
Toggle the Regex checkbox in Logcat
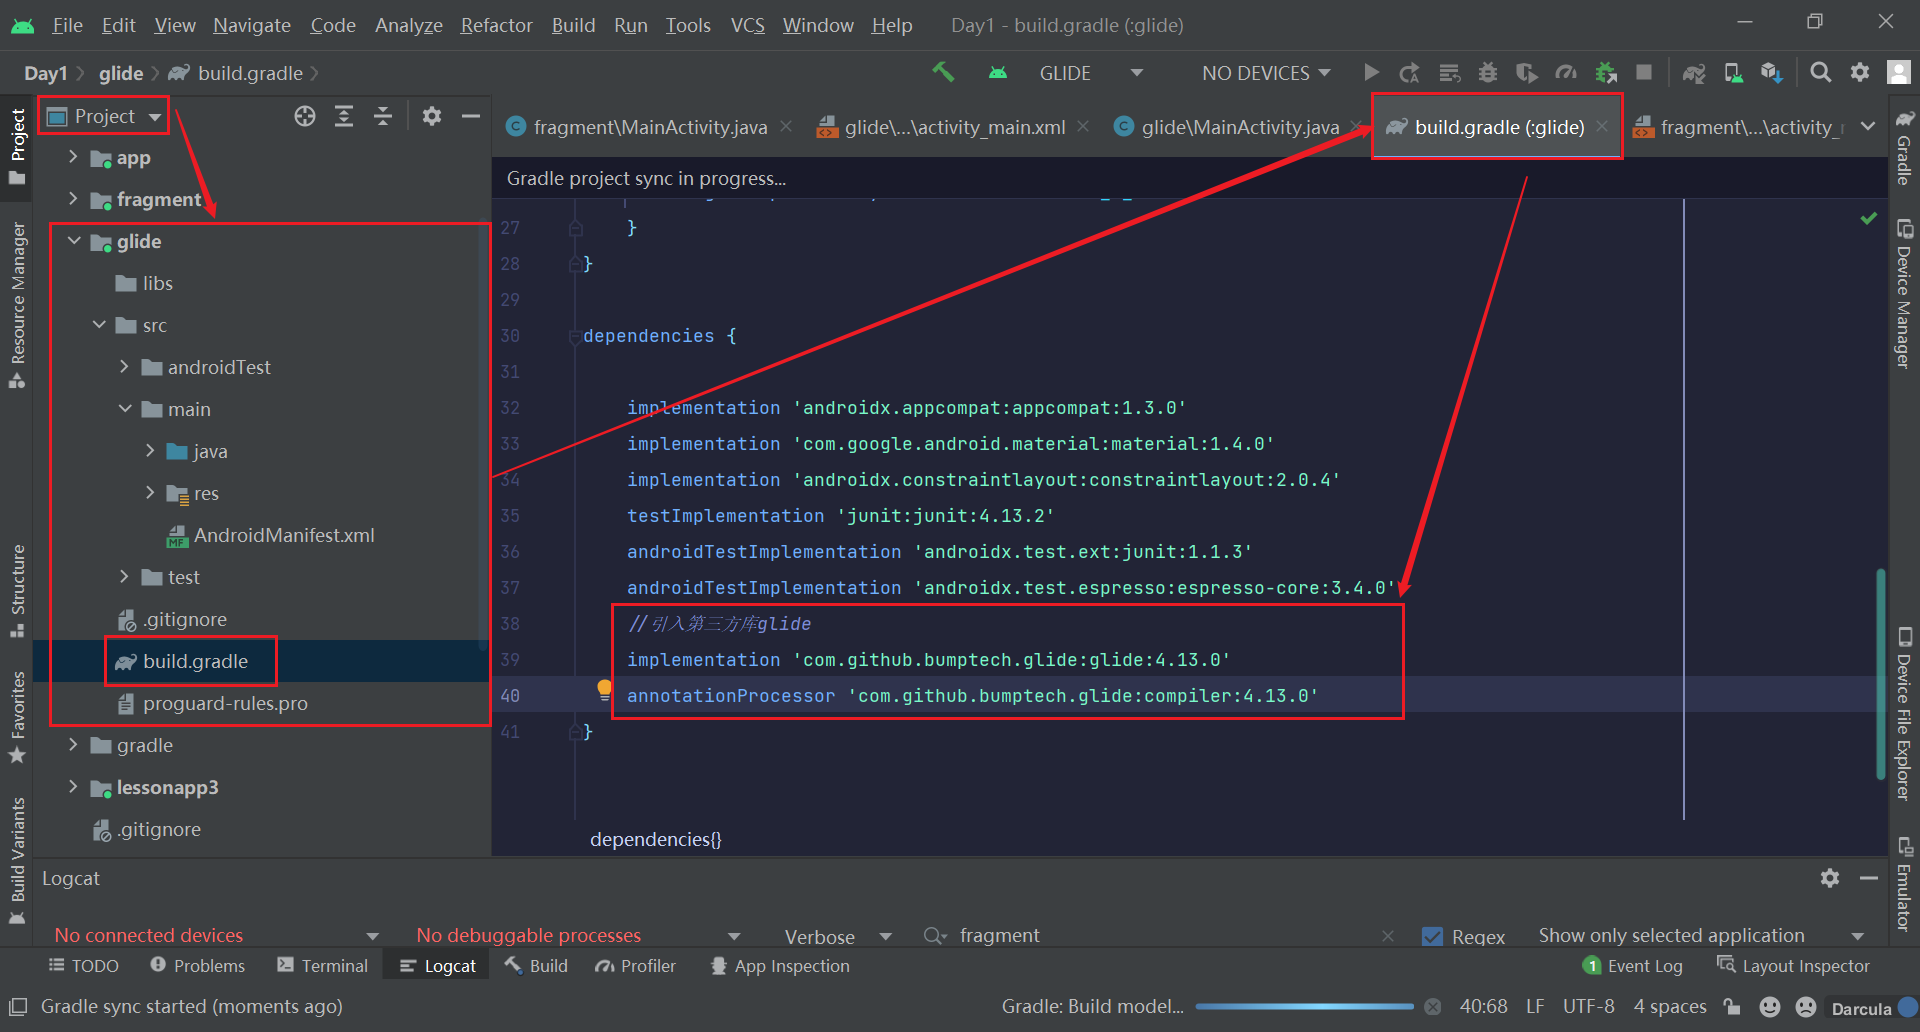pos(1432,936)
